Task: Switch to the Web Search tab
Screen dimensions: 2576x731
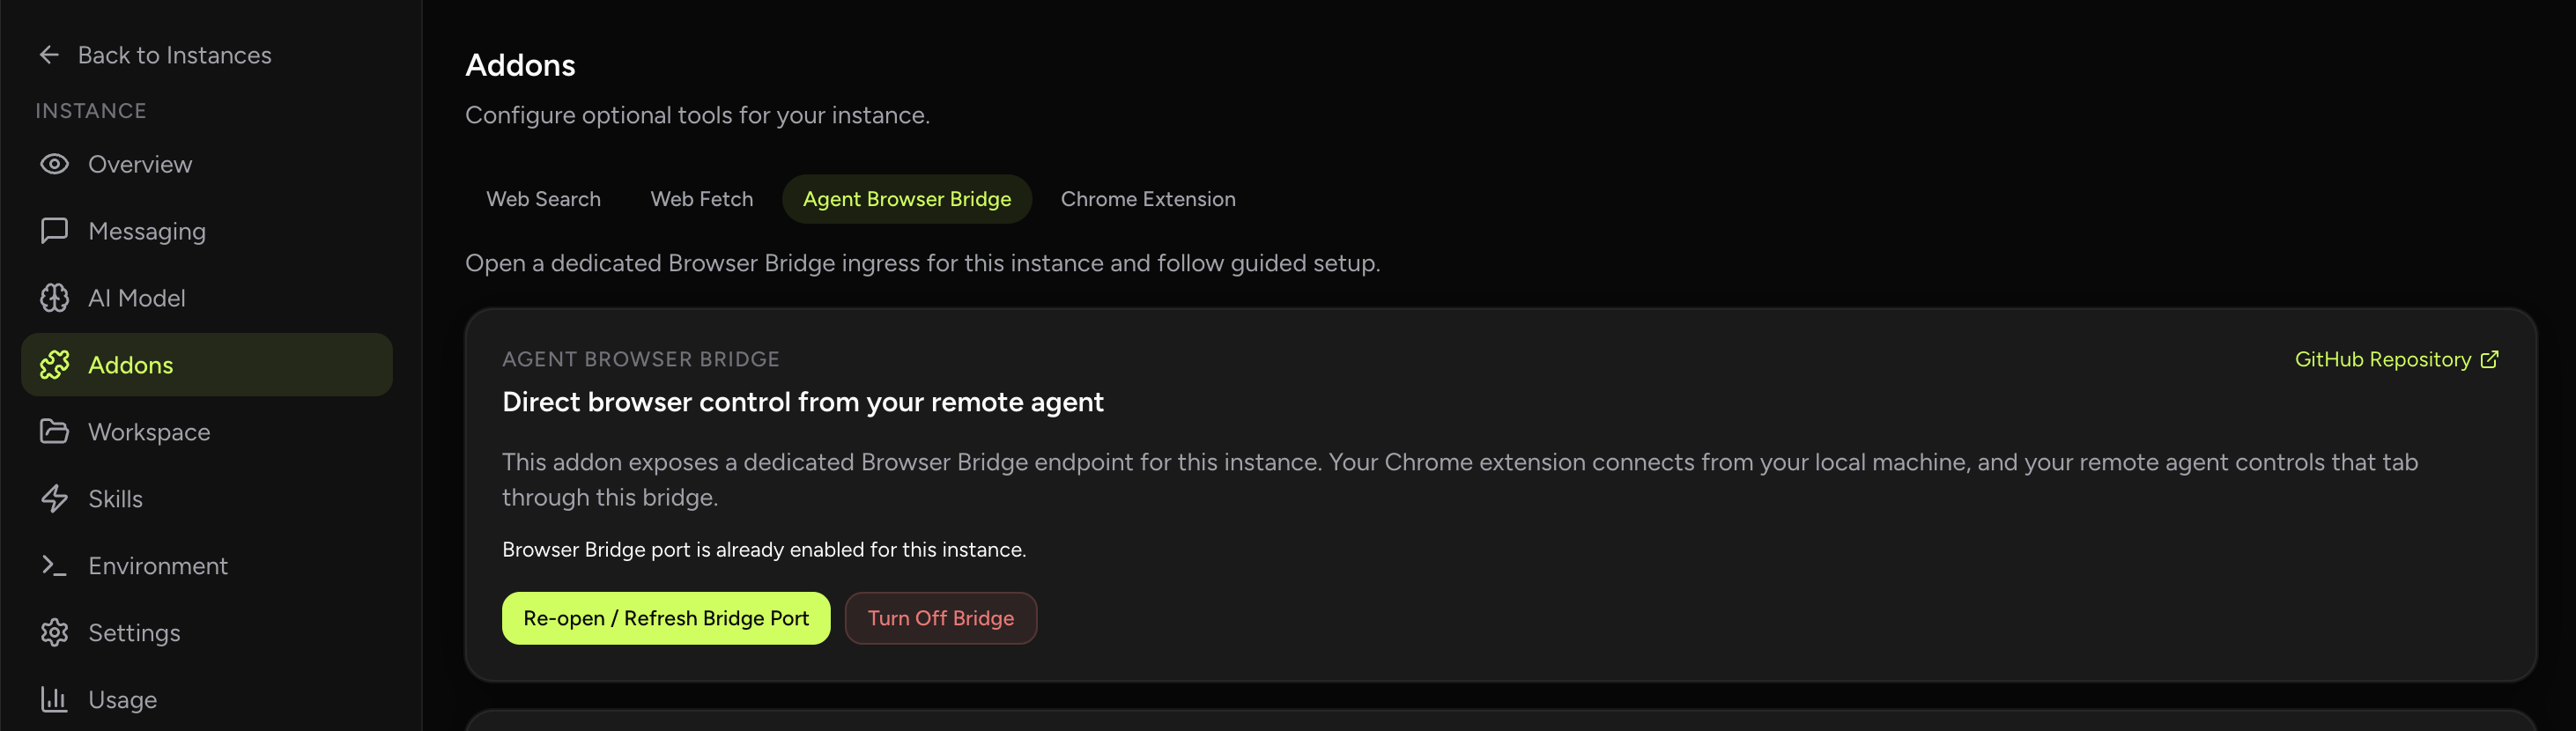Action: [543, 198]
